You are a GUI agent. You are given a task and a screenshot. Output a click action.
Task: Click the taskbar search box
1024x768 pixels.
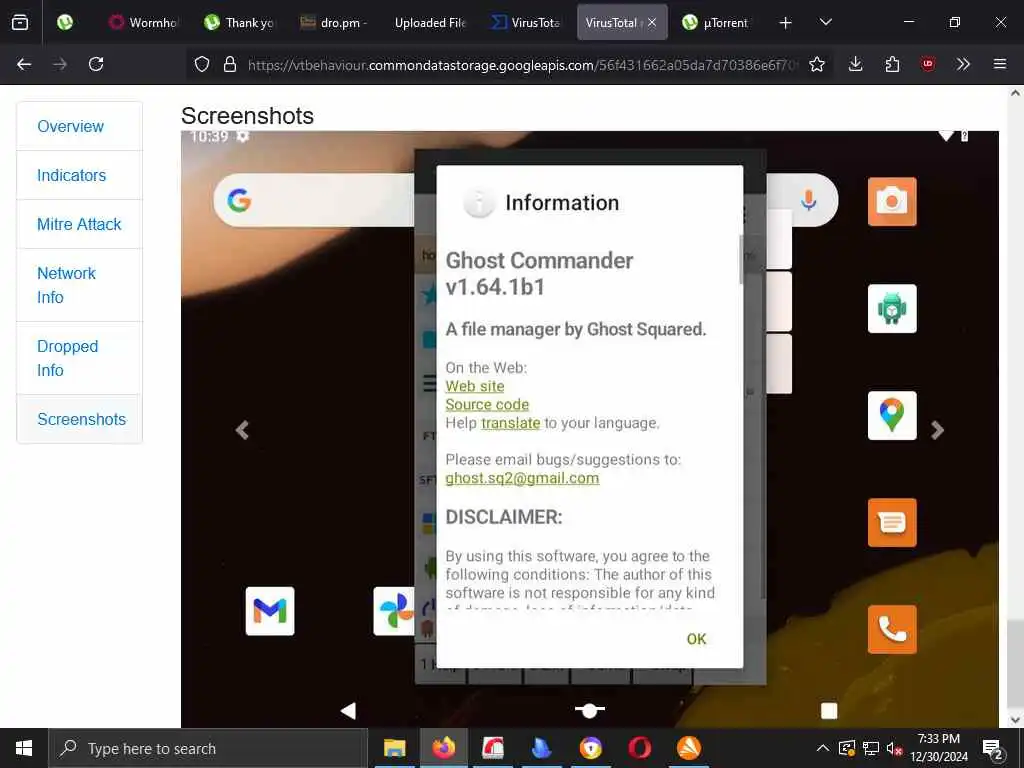[208, 748]
